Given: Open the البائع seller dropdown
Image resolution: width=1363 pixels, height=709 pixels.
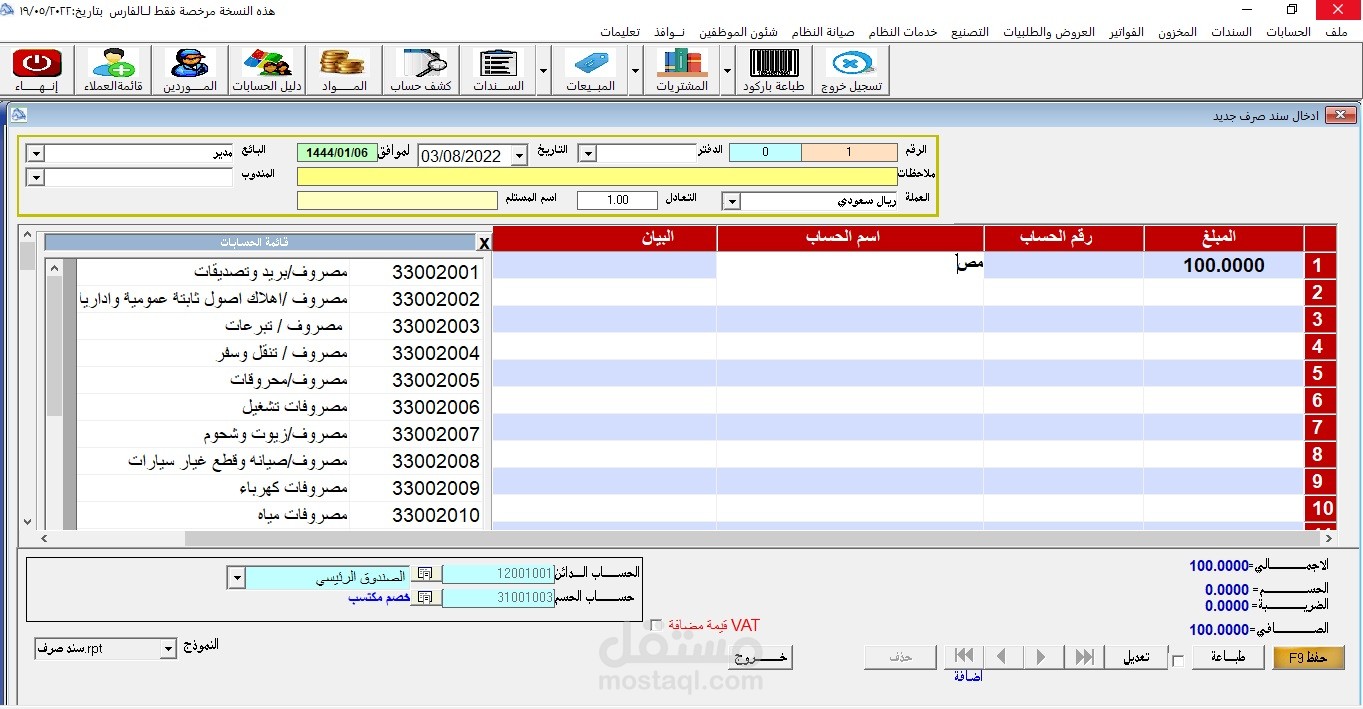Looking at the screenshot, I should 35,153.
